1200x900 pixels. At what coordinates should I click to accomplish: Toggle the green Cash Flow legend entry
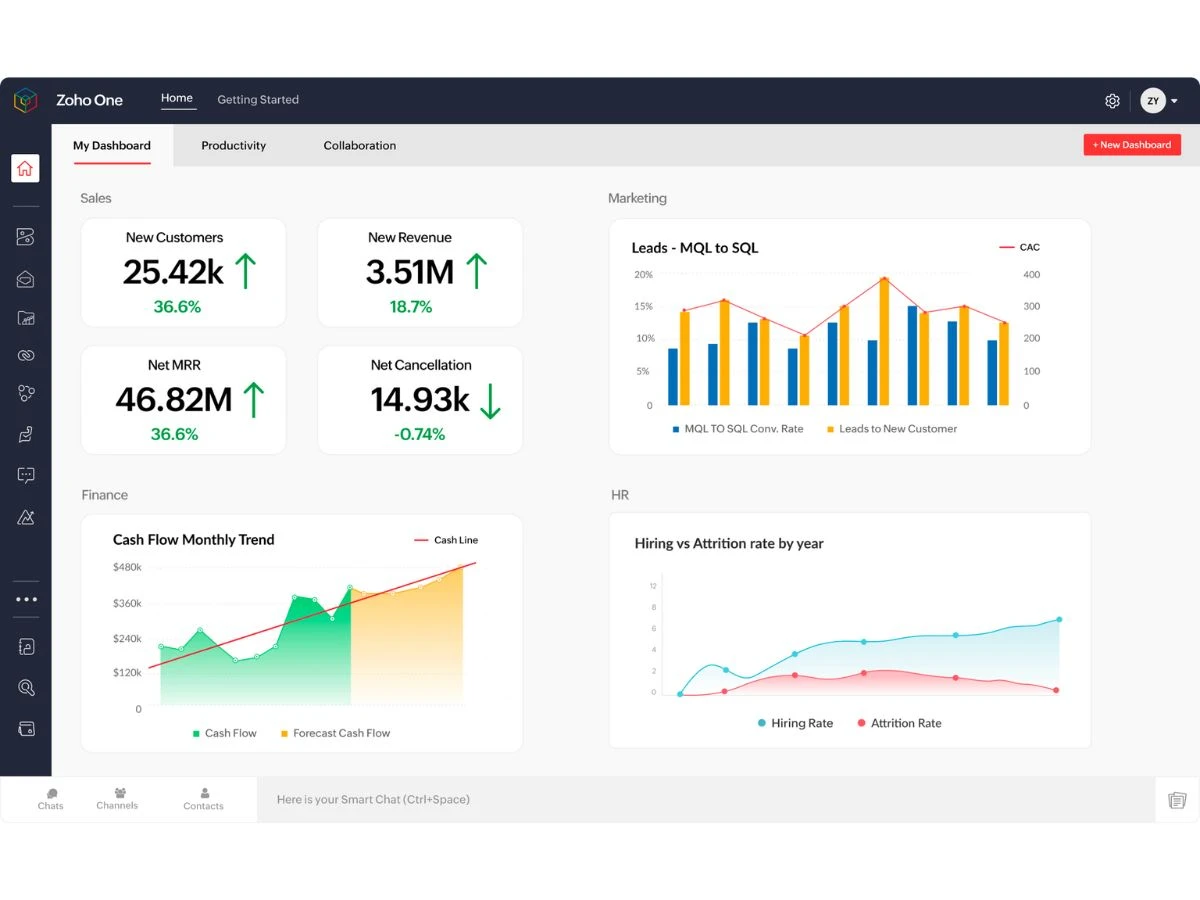[224, 733]
